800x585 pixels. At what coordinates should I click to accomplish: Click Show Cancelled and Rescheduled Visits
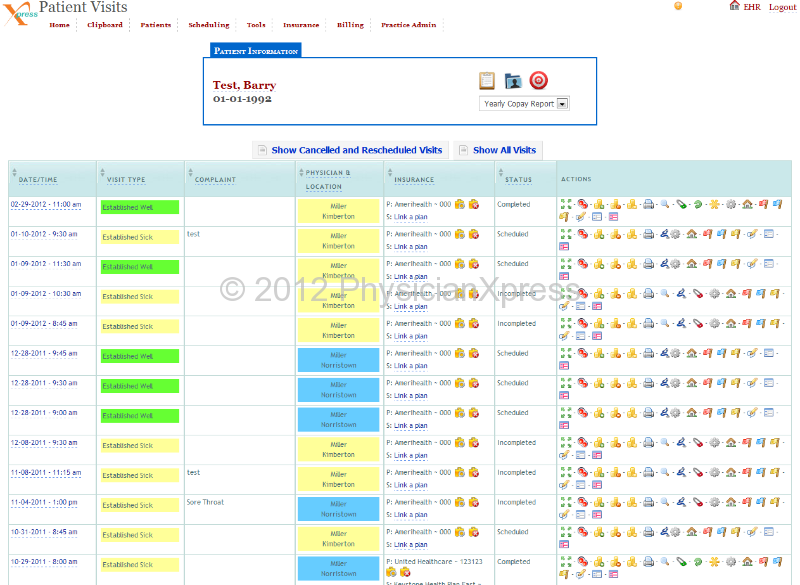point(356,150)
